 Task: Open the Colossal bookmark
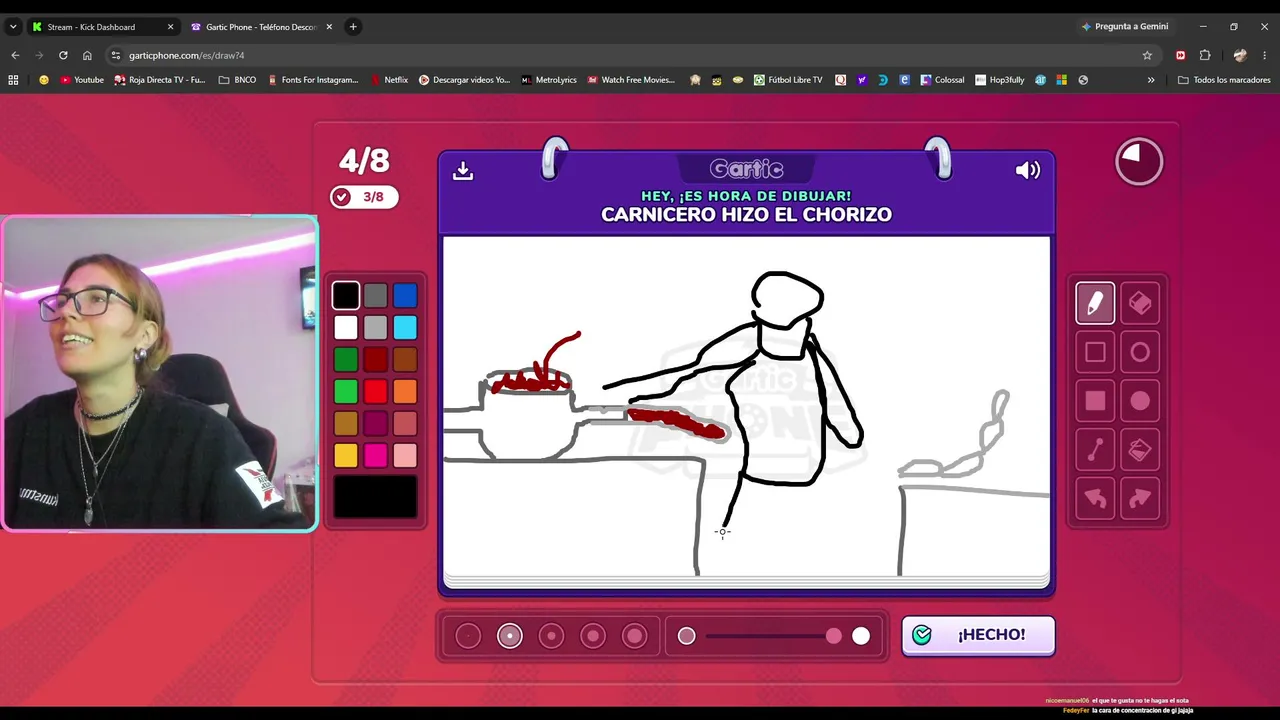pyautogui.click(x=943, y=80)
